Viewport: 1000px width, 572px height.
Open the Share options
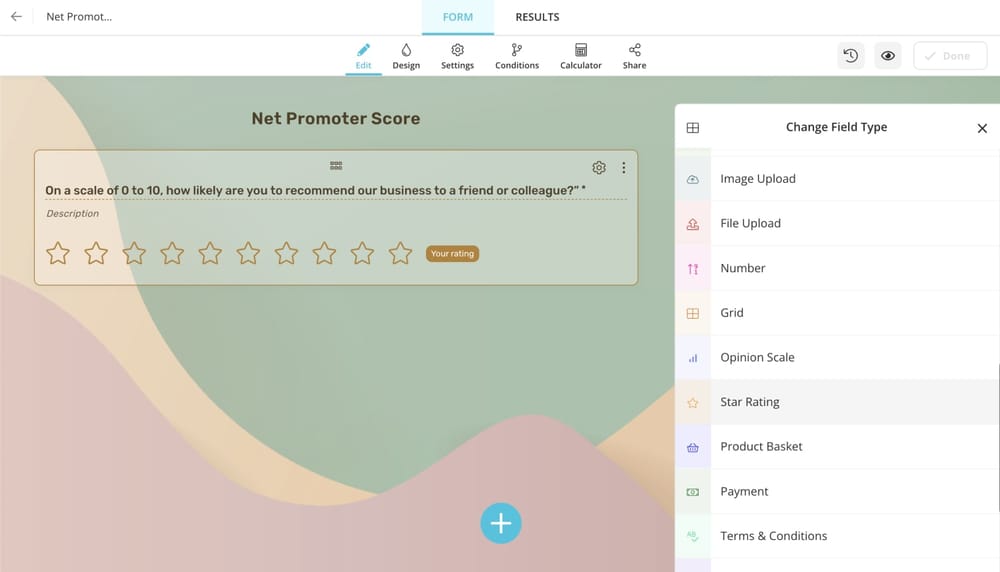[634, 56]
